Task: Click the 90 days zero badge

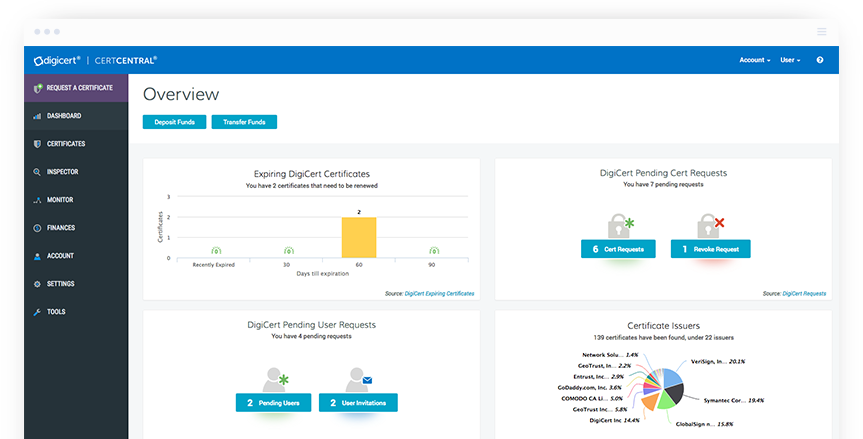Action: (434, 251)
